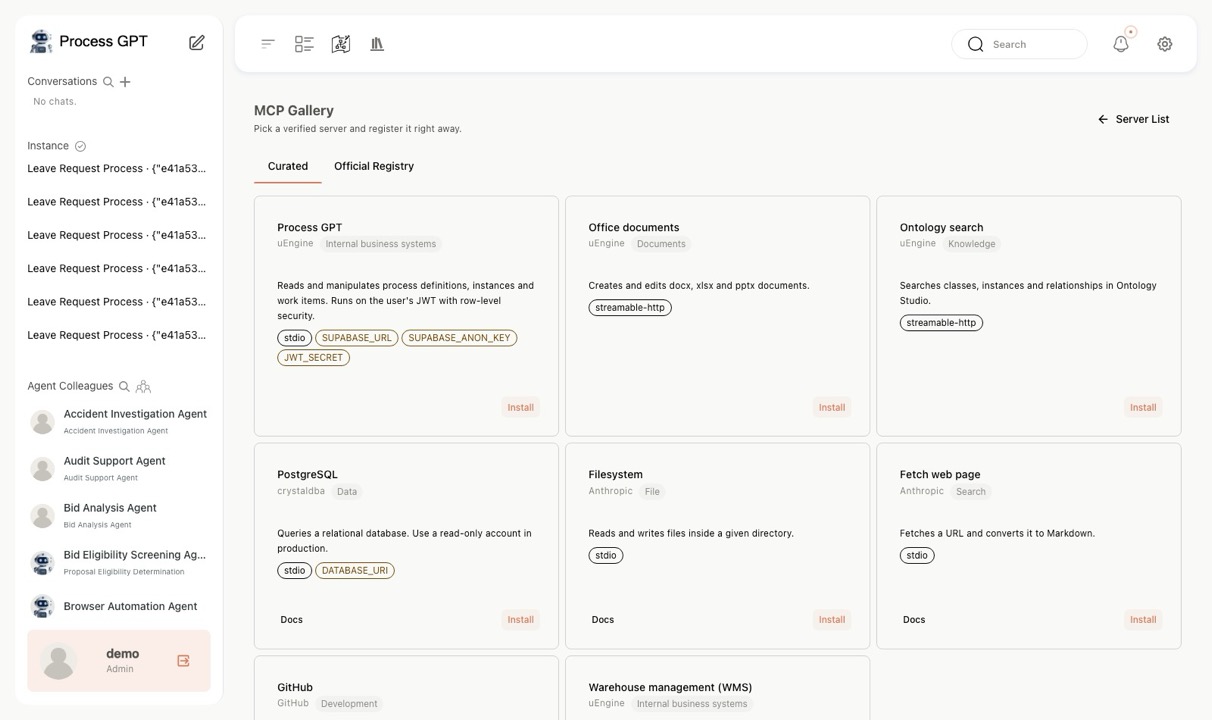Select Audit Support Agent colleague
Image resolution: width=1212 pixels, height=720 pixels.
pos(118,469)
